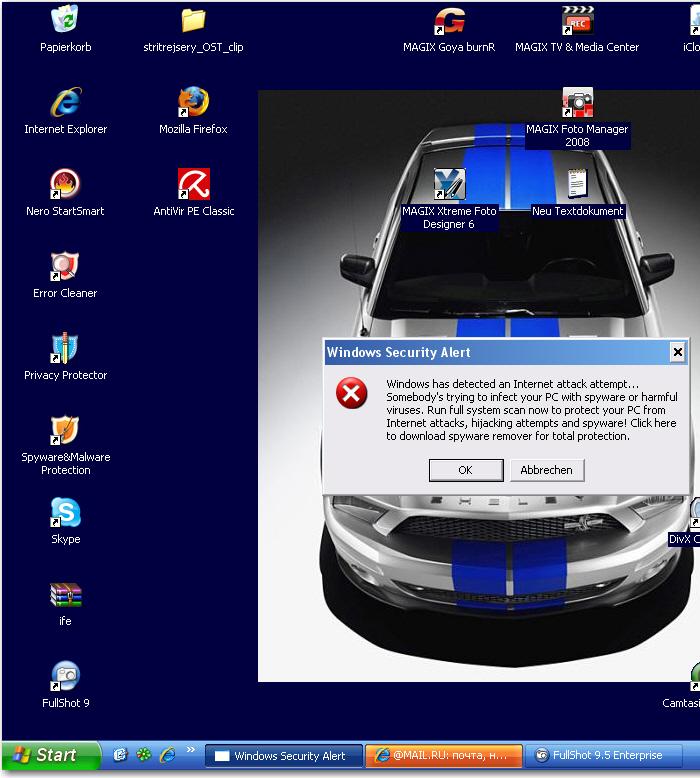This screenshot has width=700, height=778.
Task: Launch FullShot 9 desktop shortcut
Action: tap(65, 676)
